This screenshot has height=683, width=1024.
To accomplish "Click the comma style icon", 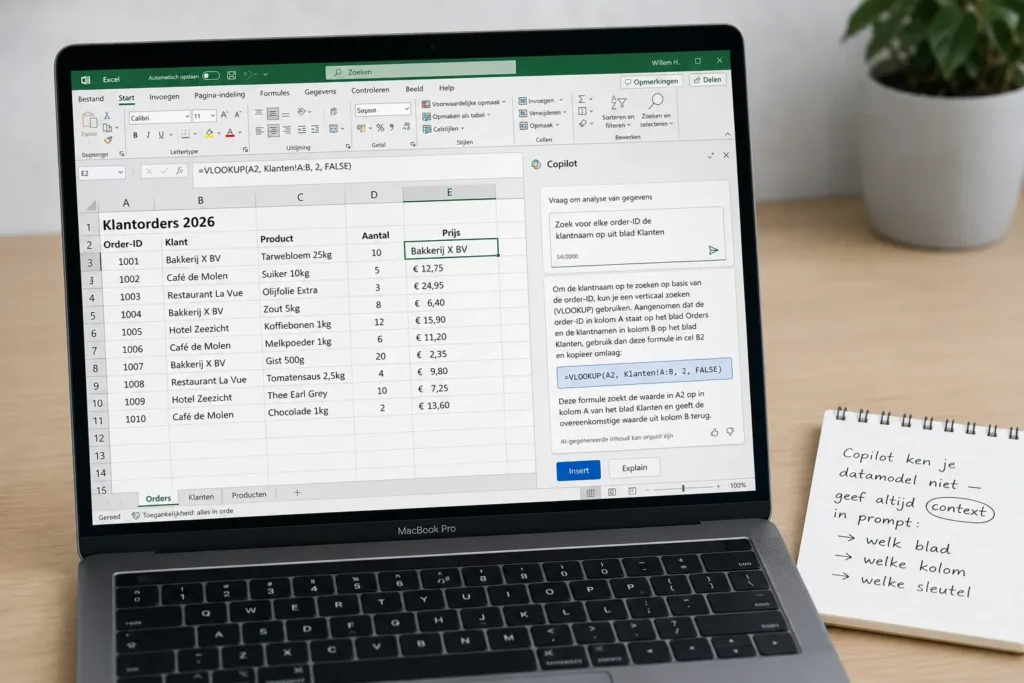I will pos(392,127).
